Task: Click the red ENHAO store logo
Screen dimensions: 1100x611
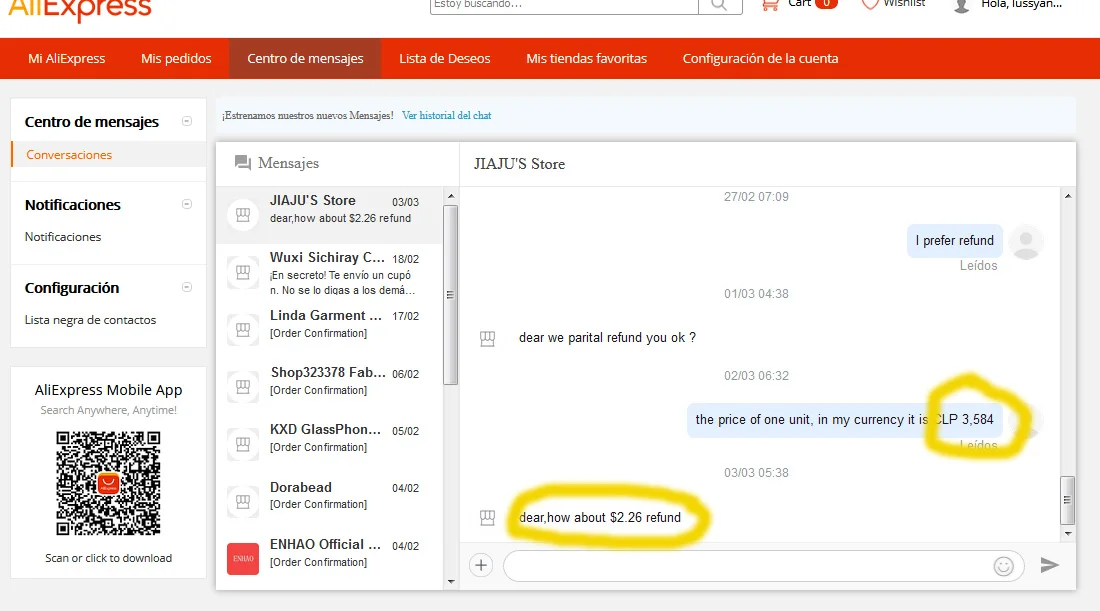Action: [243, 558]
